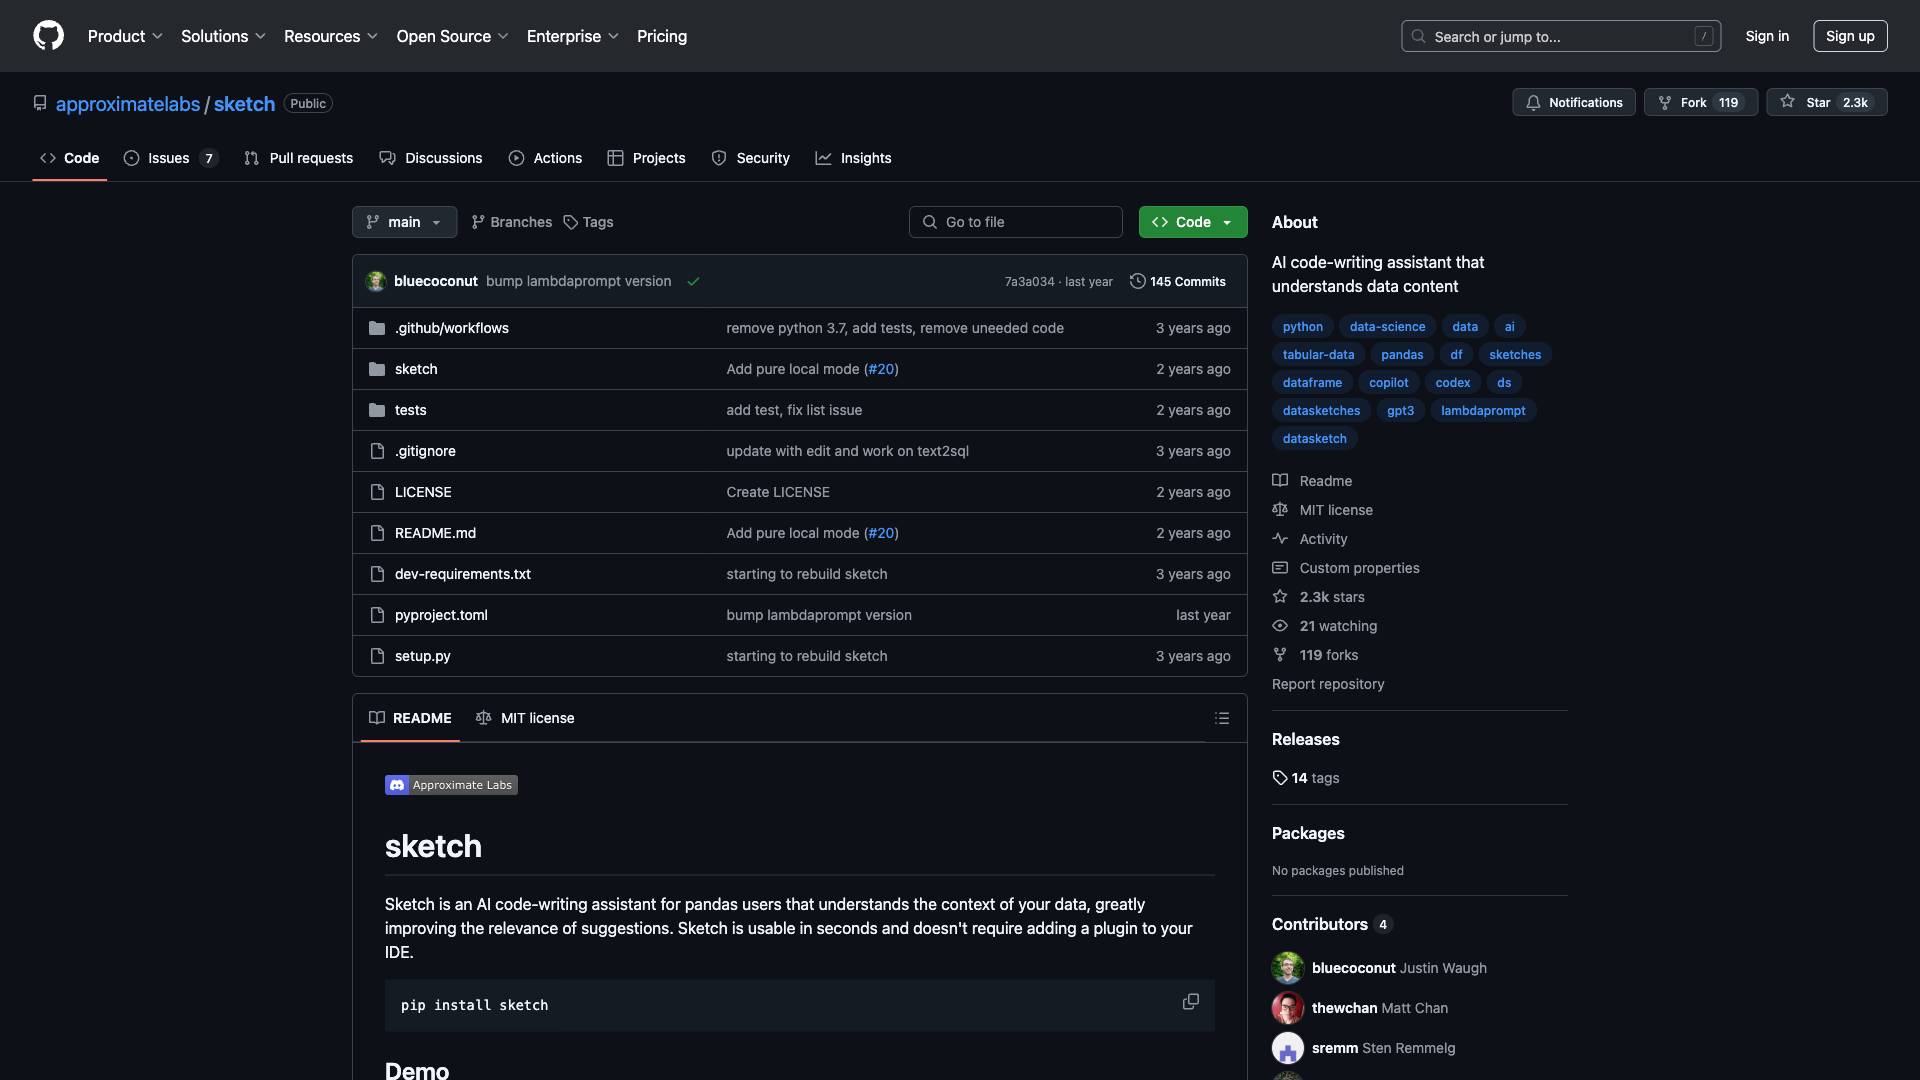1920x1080 pixels.
Task: Click the Sign in link
Action: (1767, 36)
